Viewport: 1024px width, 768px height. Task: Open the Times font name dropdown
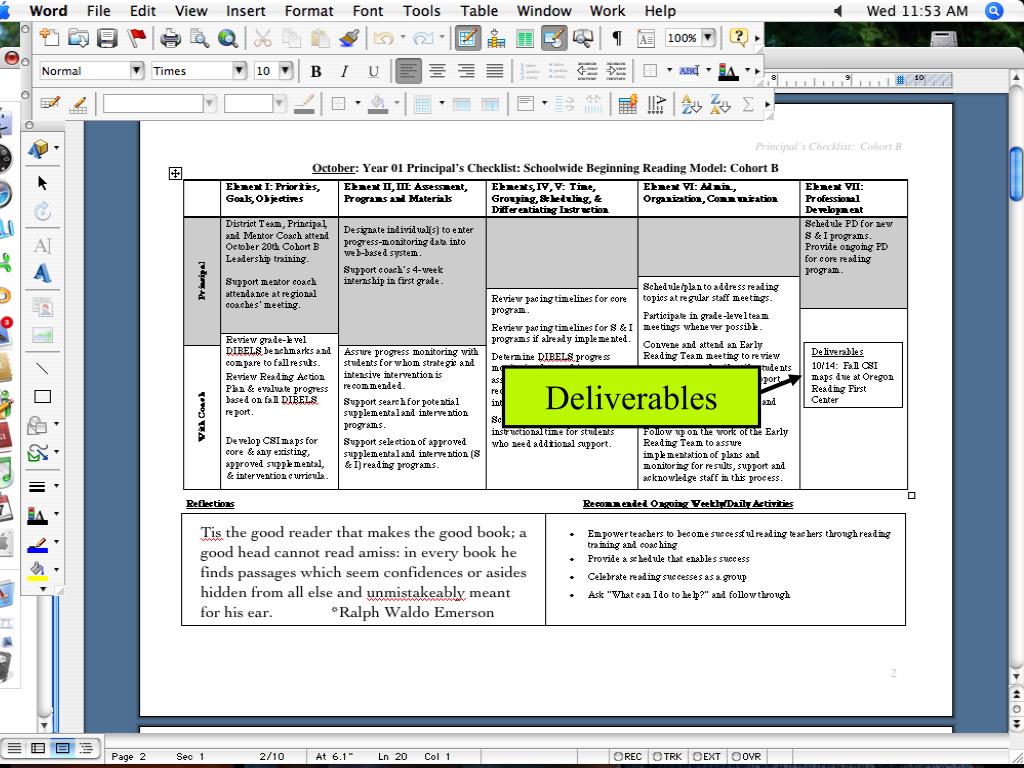click(239, 71)
